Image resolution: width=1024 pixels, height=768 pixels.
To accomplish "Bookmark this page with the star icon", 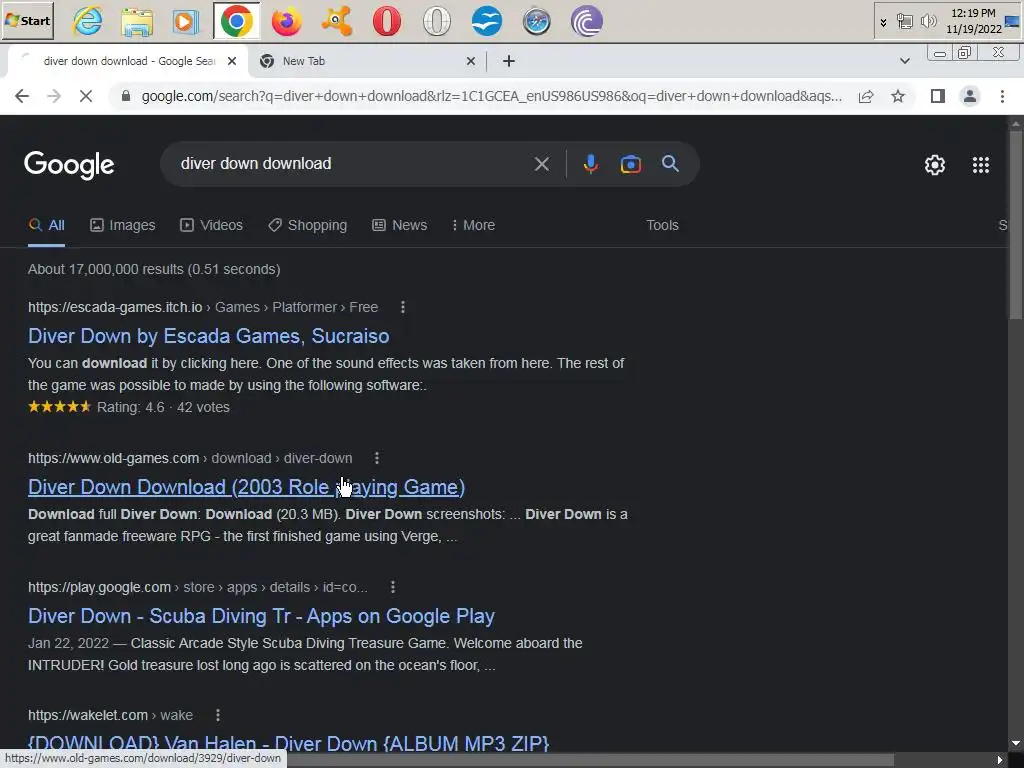I will coord(898,96).
